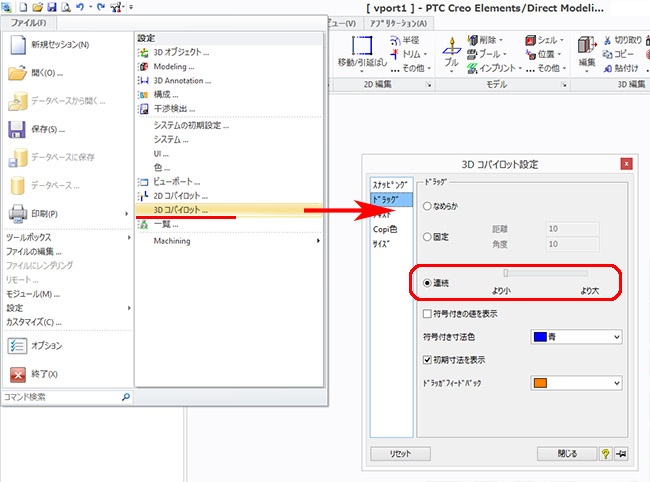This screenshot has height=482, width=650.
Task: Click the yellow help question mark icon
Action: click(605, 454)
